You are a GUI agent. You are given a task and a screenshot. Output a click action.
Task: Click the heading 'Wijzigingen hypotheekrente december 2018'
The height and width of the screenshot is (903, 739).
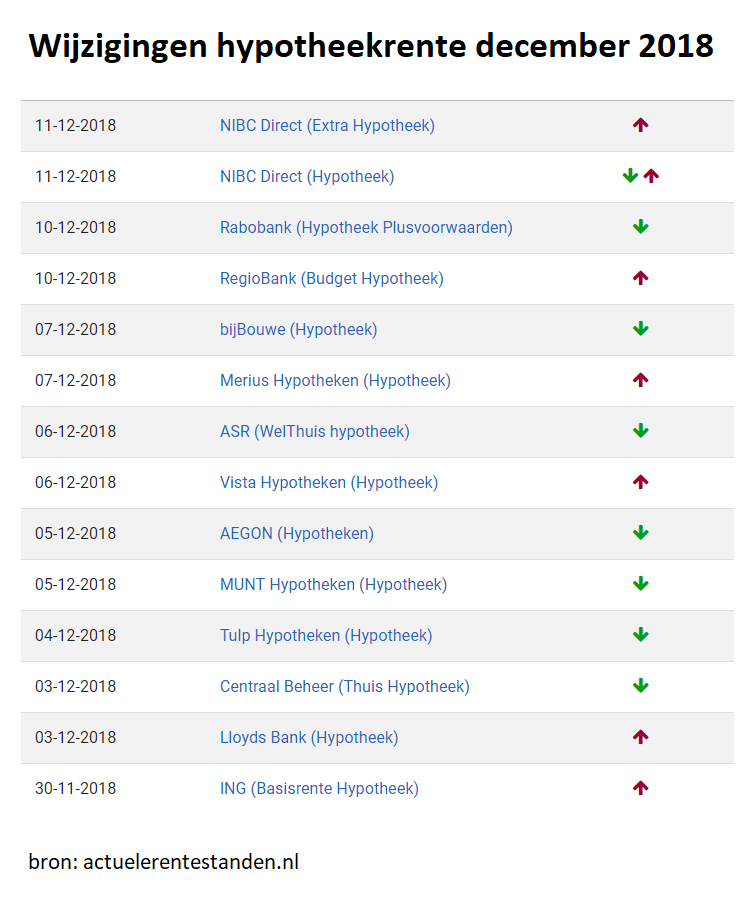pyautogui.click(x=371, y=47)
